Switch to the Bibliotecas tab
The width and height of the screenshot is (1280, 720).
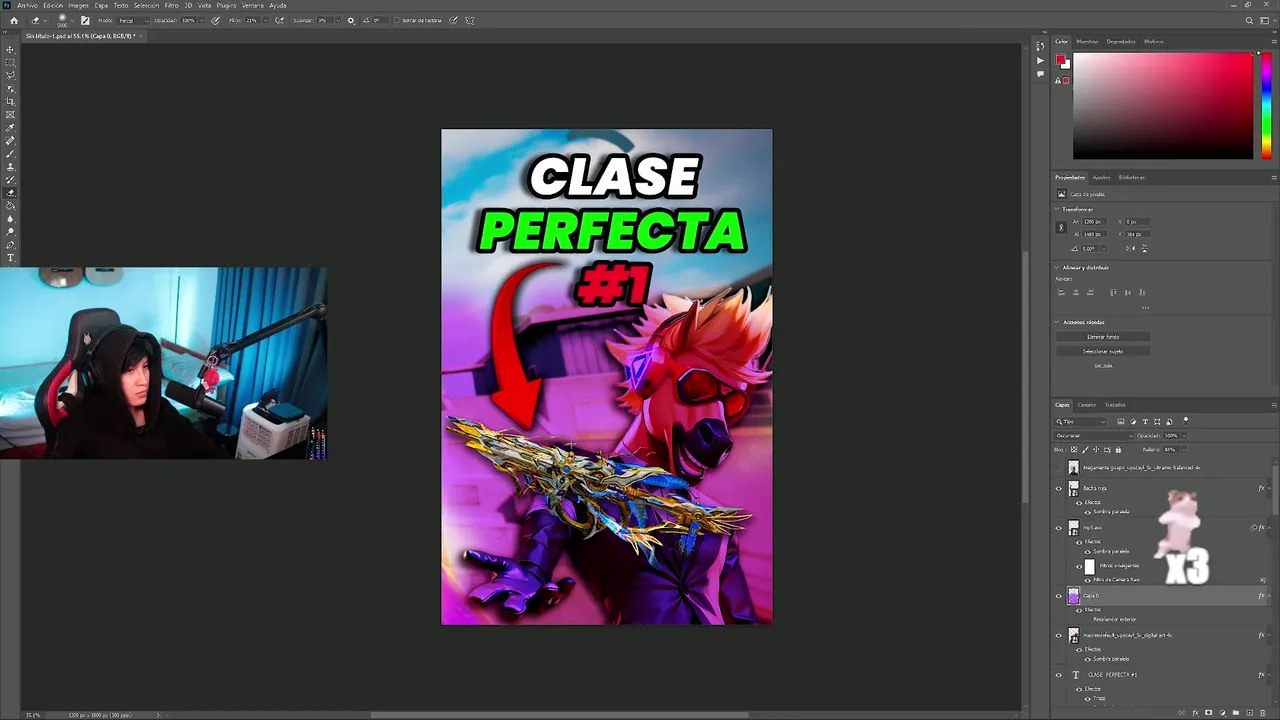point(1132,177)
